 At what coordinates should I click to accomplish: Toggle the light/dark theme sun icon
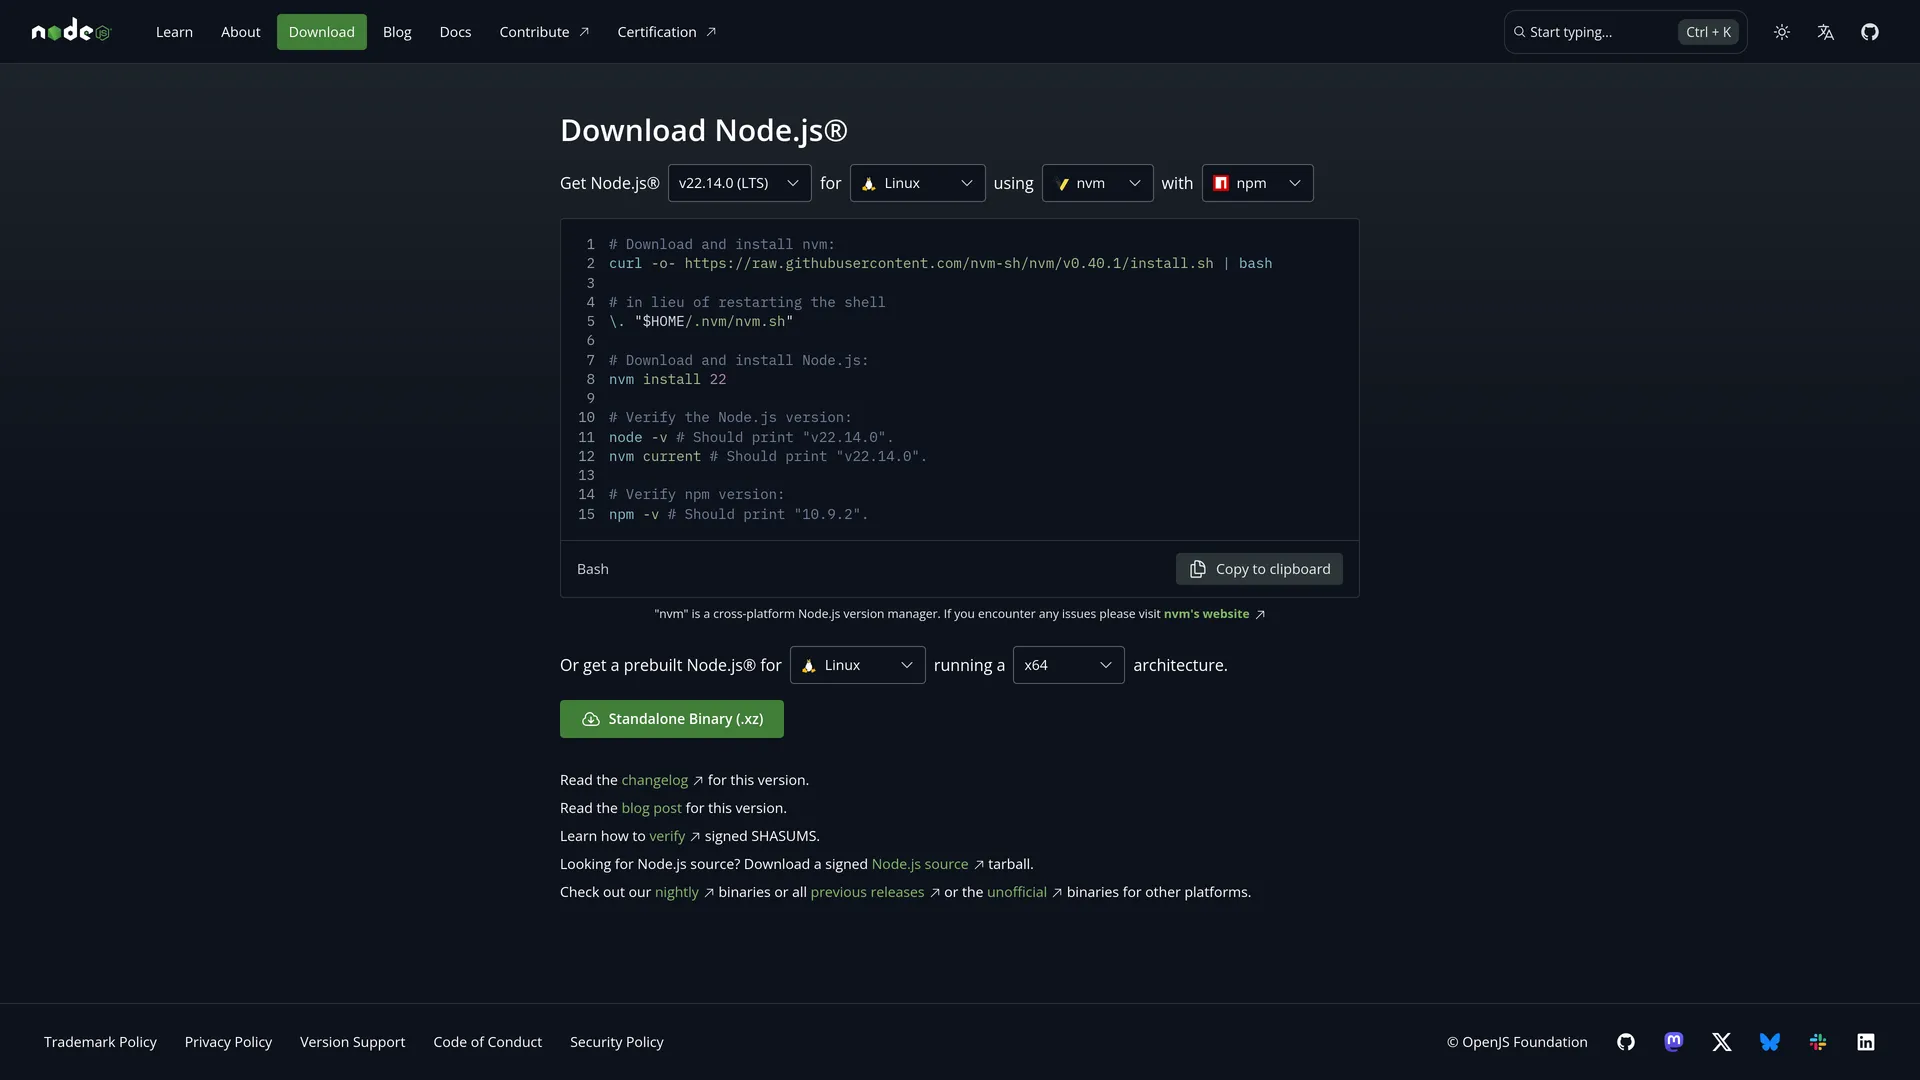pos(1782,32)
